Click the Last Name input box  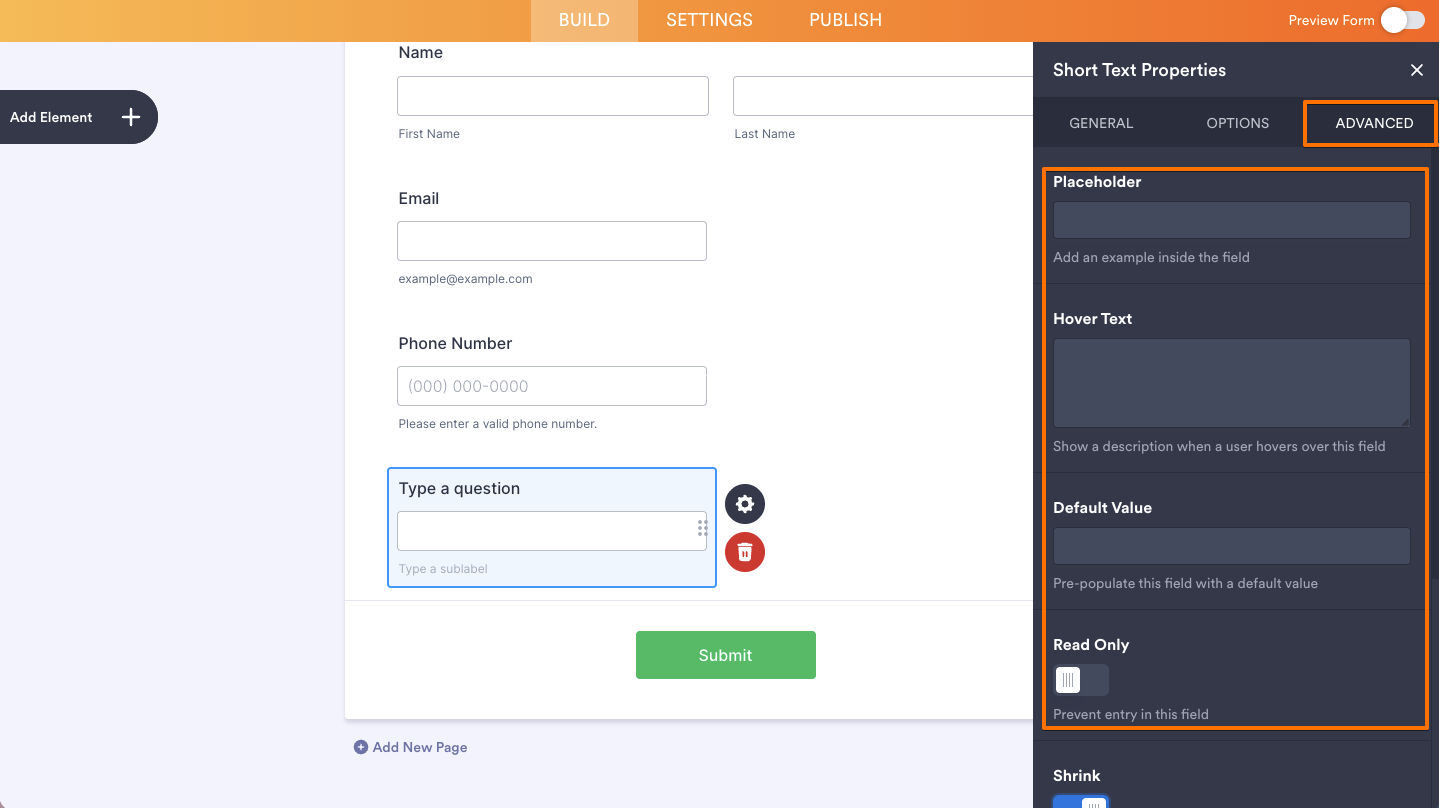pos(883,96)
